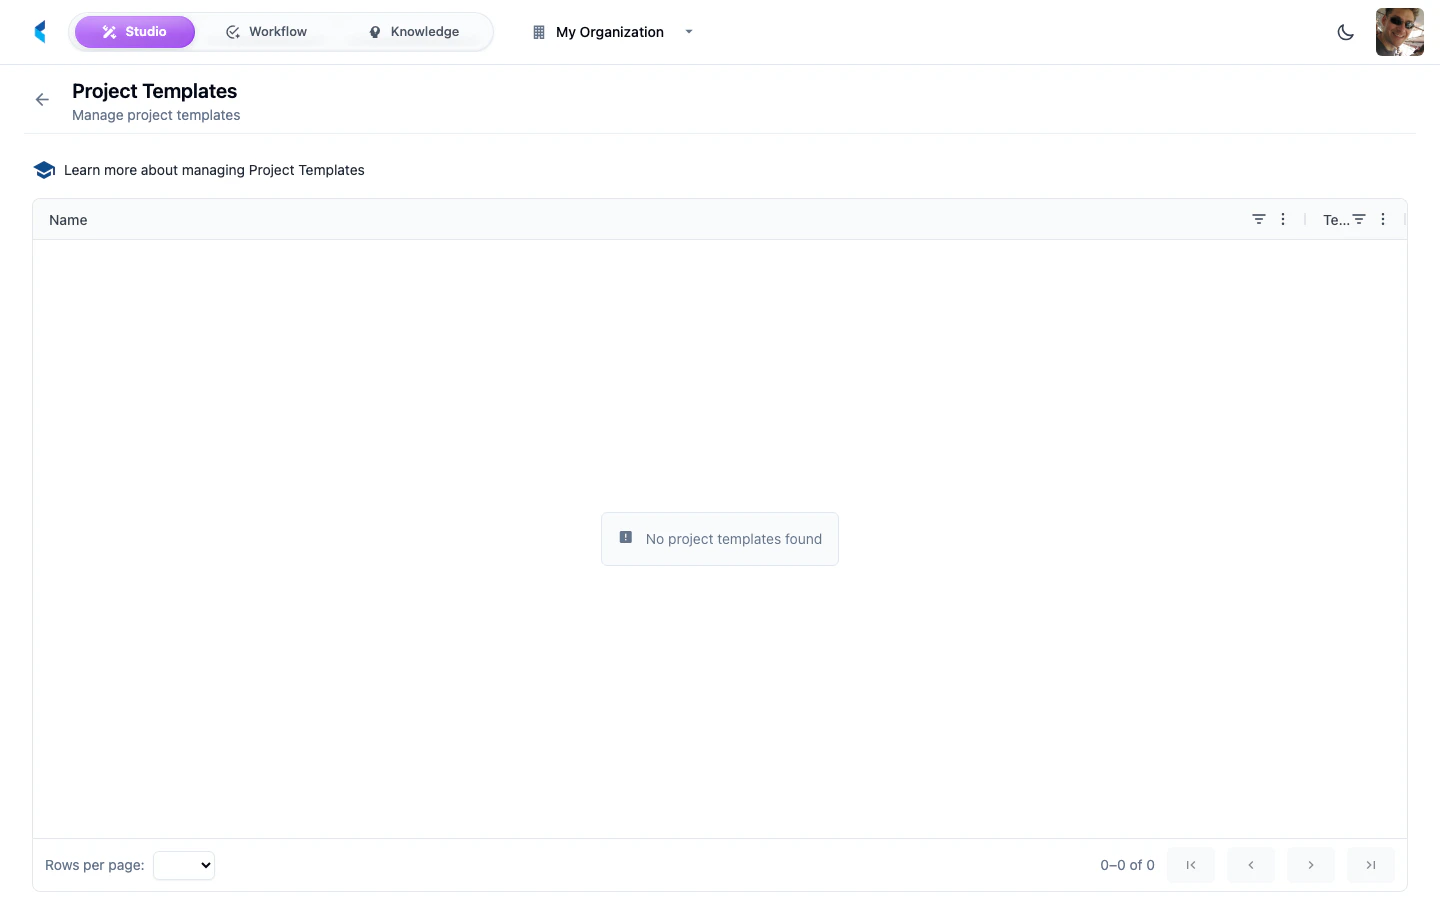Open the learn more about Project Templates link
1440x900 pixels.
coord(214,169)
